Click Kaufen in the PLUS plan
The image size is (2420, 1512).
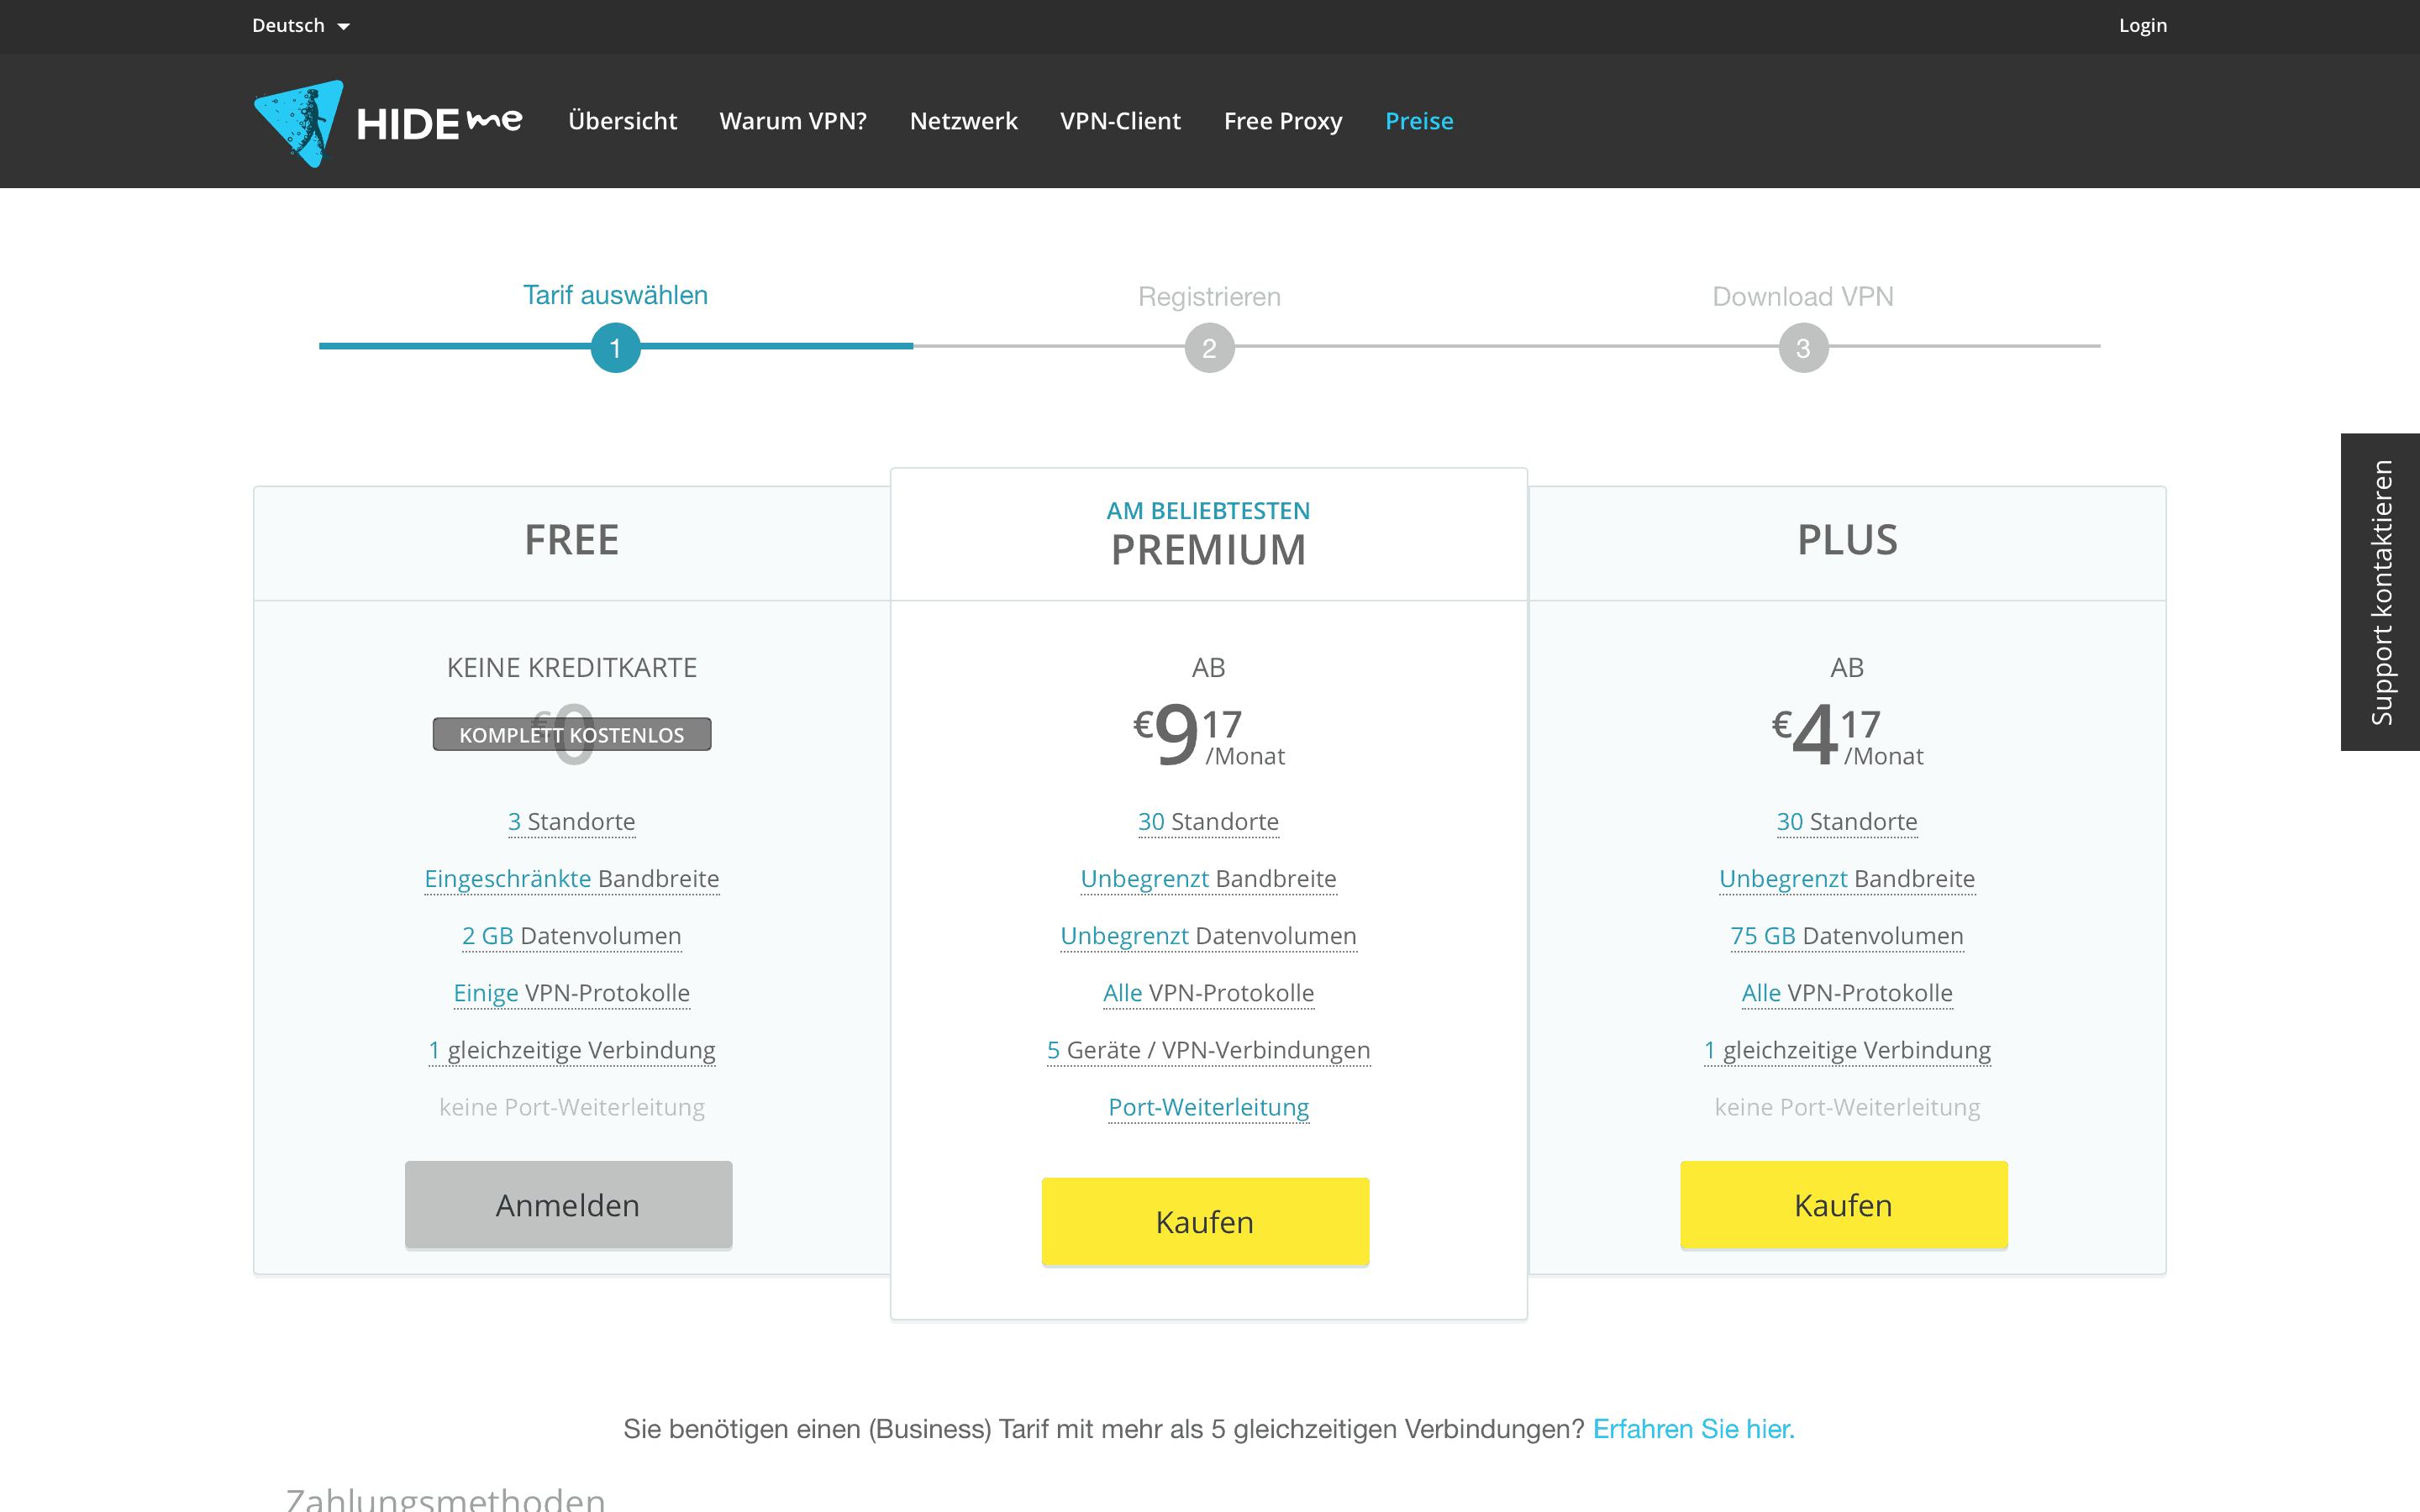click(1843, 1205)
